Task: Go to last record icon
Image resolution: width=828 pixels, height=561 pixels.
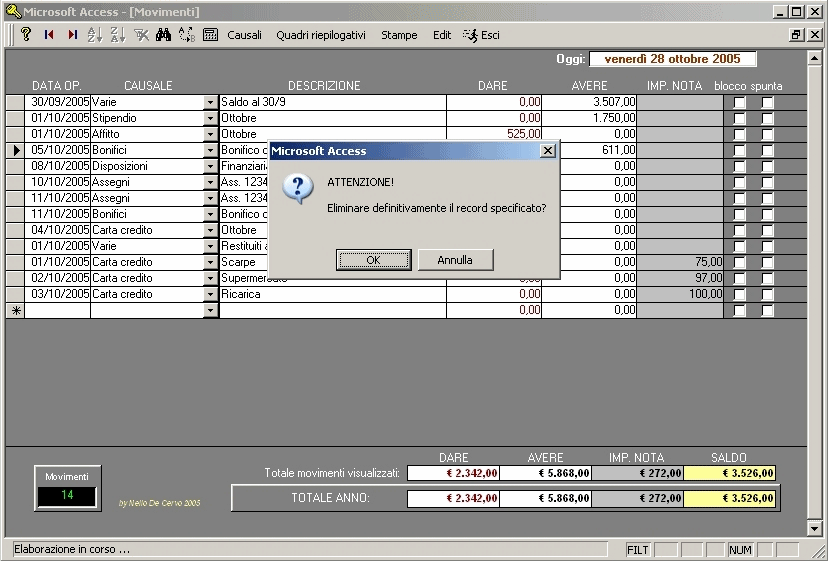Action: 72,34
